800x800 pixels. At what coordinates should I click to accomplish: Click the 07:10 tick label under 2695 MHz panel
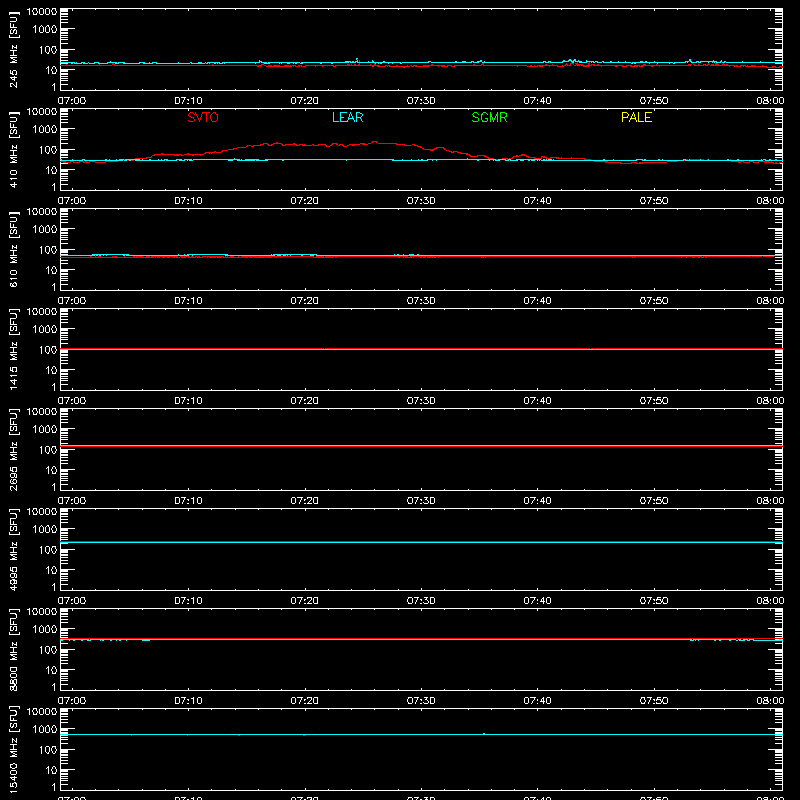(x=188, y=501)
